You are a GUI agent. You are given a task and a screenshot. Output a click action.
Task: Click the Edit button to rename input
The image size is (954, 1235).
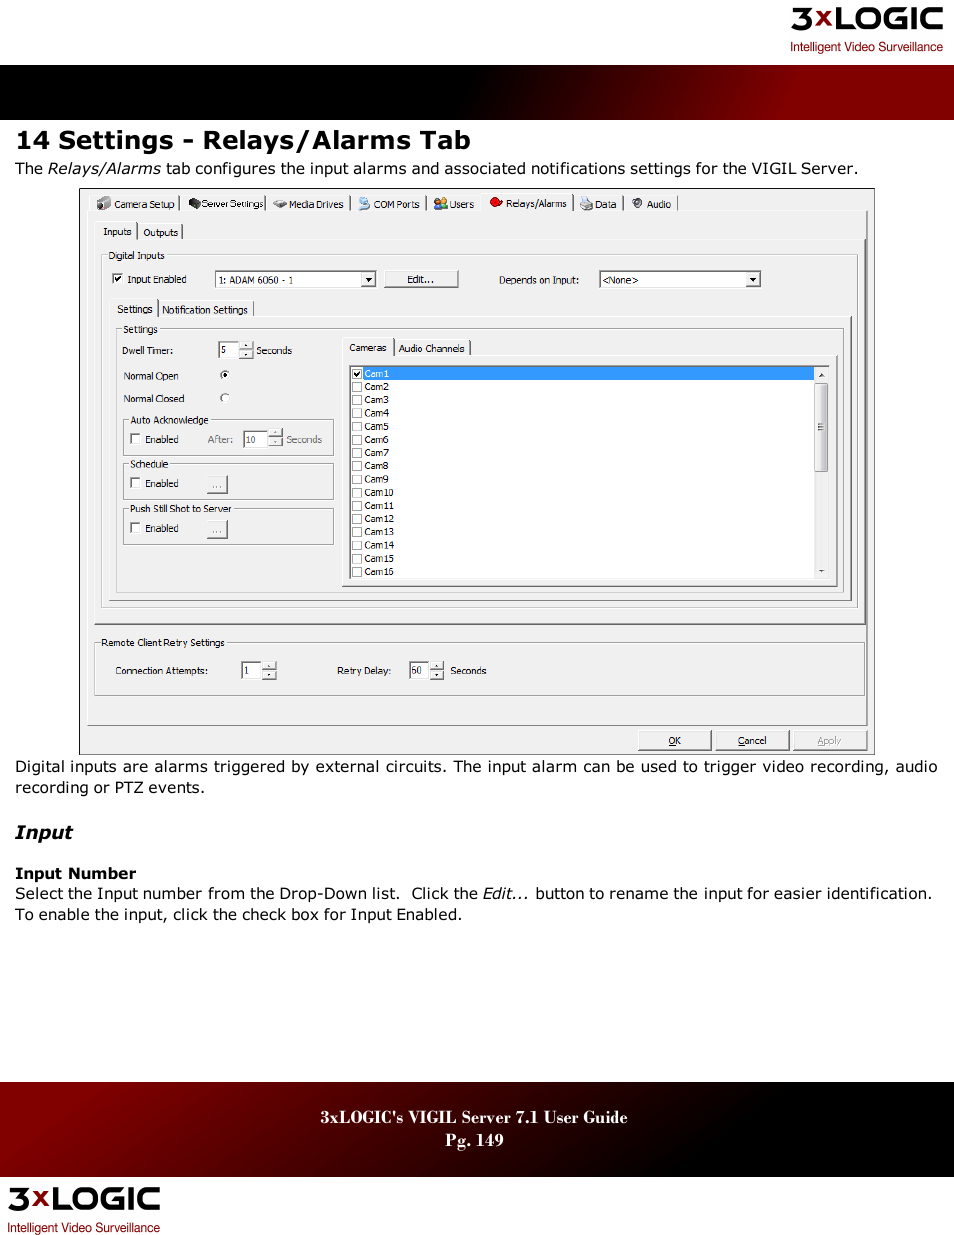coord(421,278)
